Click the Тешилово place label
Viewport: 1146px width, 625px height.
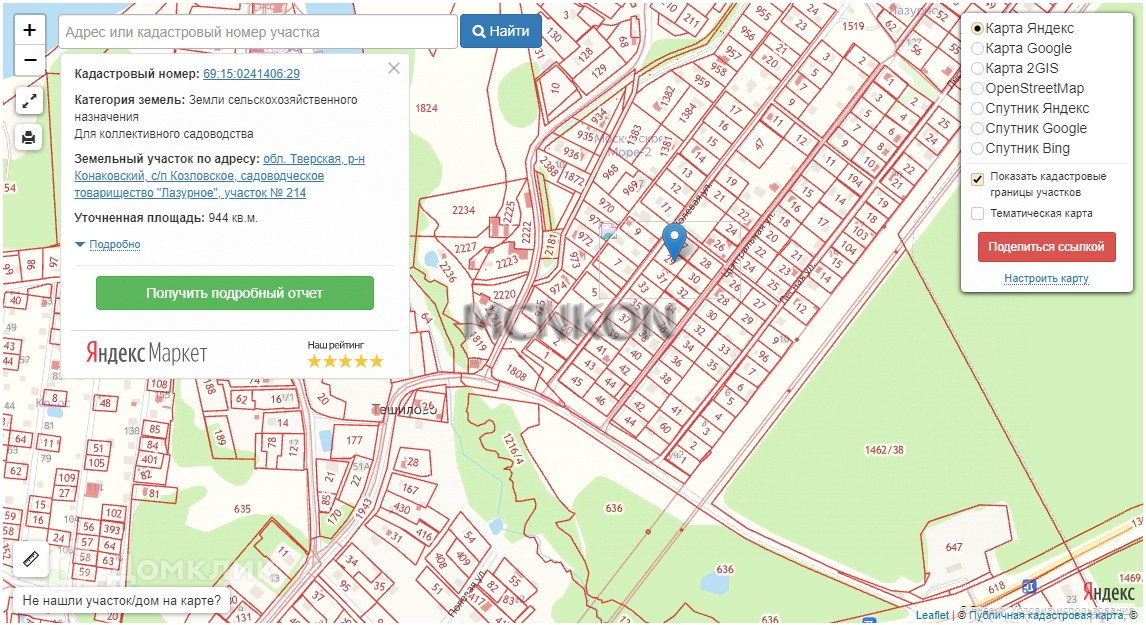[x=403, y=409]
